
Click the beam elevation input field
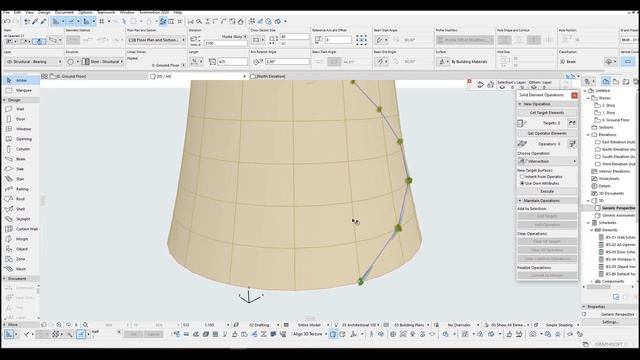click(225, 43)
